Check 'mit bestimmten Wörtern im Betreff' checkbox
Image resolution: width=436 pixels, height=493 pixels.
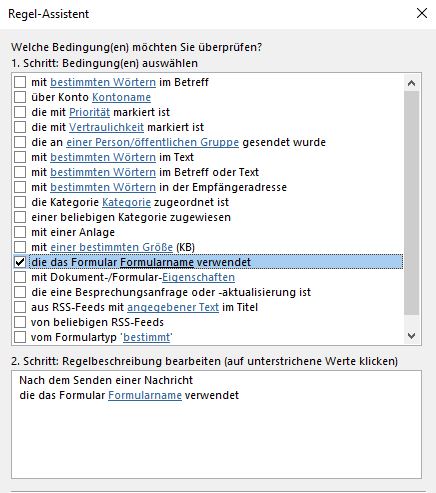pos(20,82)
